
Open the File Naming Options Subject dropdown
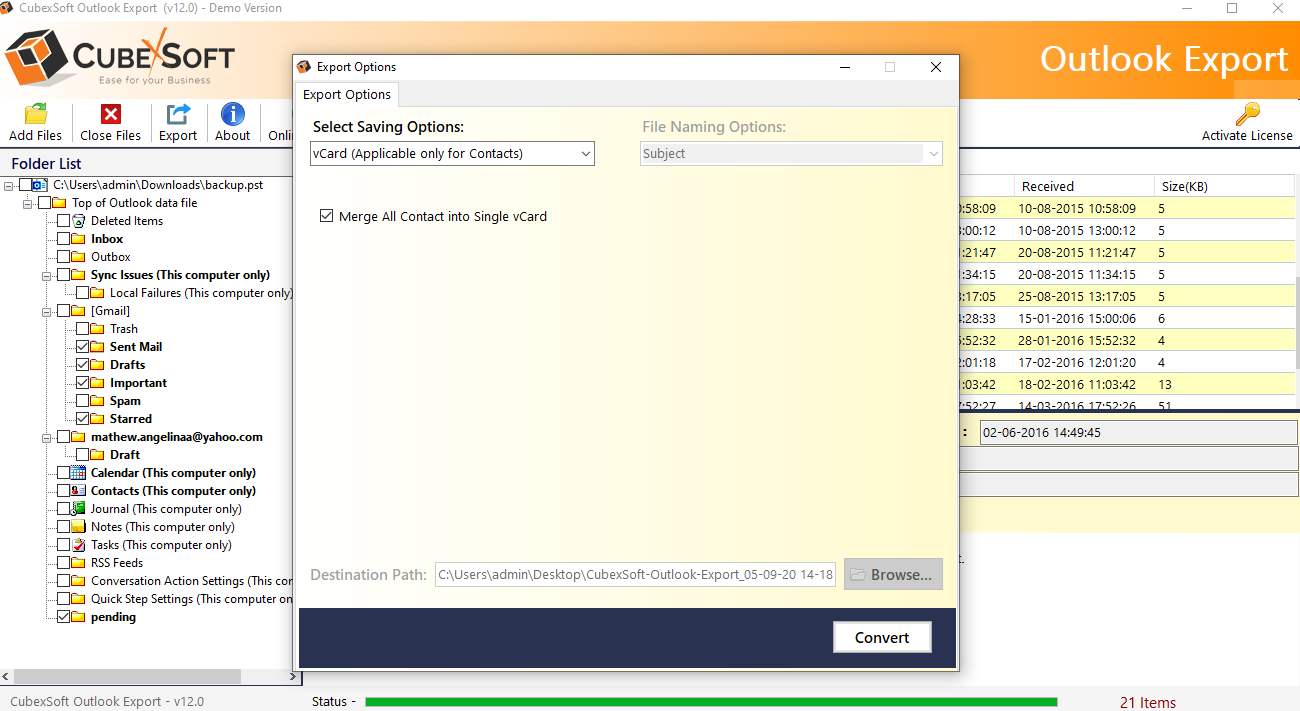[x=791, y=153]
